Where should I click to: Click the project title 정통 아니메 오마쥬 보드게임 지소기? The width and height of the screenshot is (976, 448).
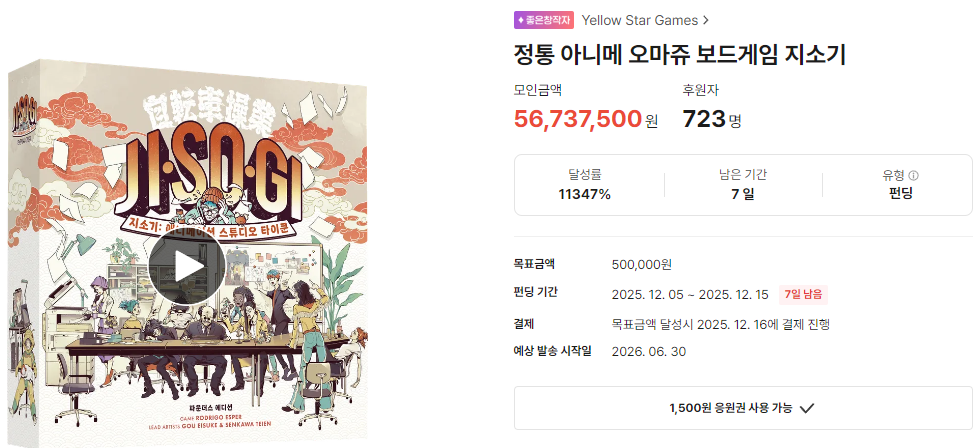[680, 54]
